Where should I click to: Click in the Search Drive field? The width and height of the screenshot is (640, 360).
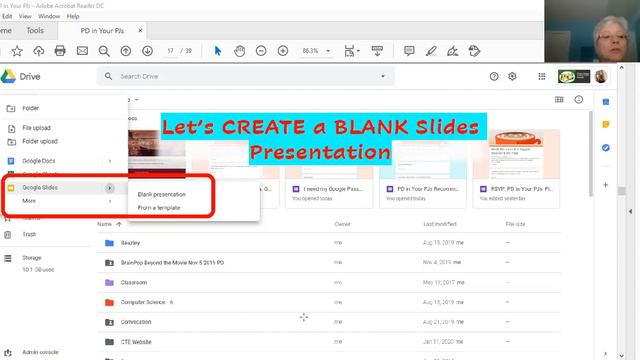246,76
